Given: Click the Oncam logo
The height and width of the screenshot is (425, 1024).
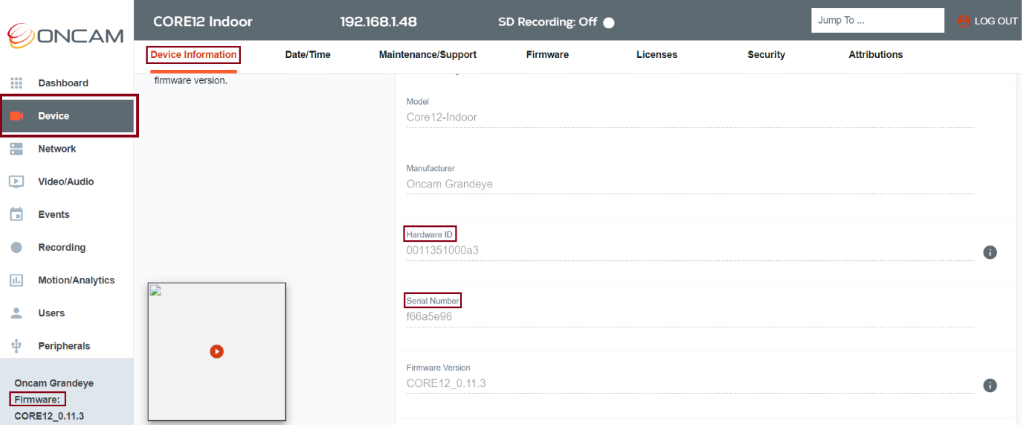Looking at the screenshot, I should click(x=65, y=34).
